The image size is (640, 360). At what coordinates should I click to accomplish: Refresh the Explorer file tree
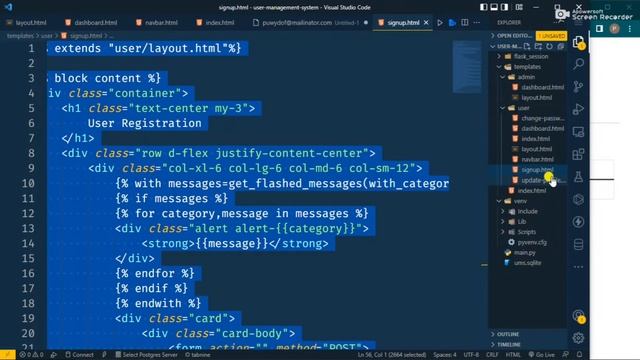pos(549,46)
